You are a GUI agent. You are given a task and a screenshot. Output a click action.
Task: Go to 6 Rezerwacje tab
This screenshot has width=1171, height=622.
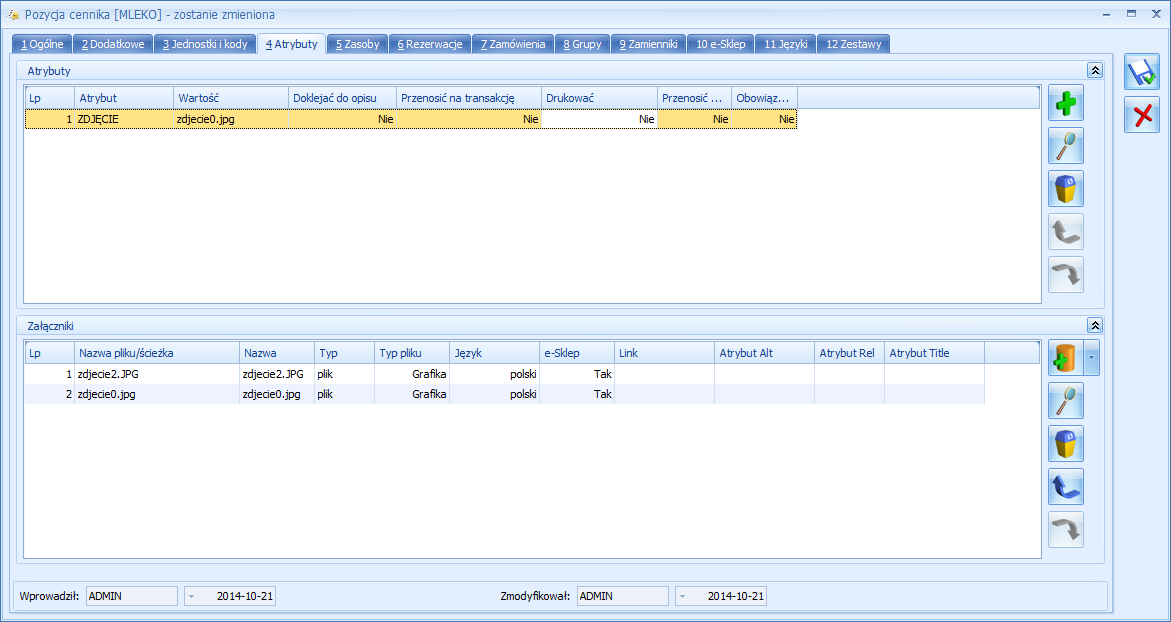click(429, 44)
